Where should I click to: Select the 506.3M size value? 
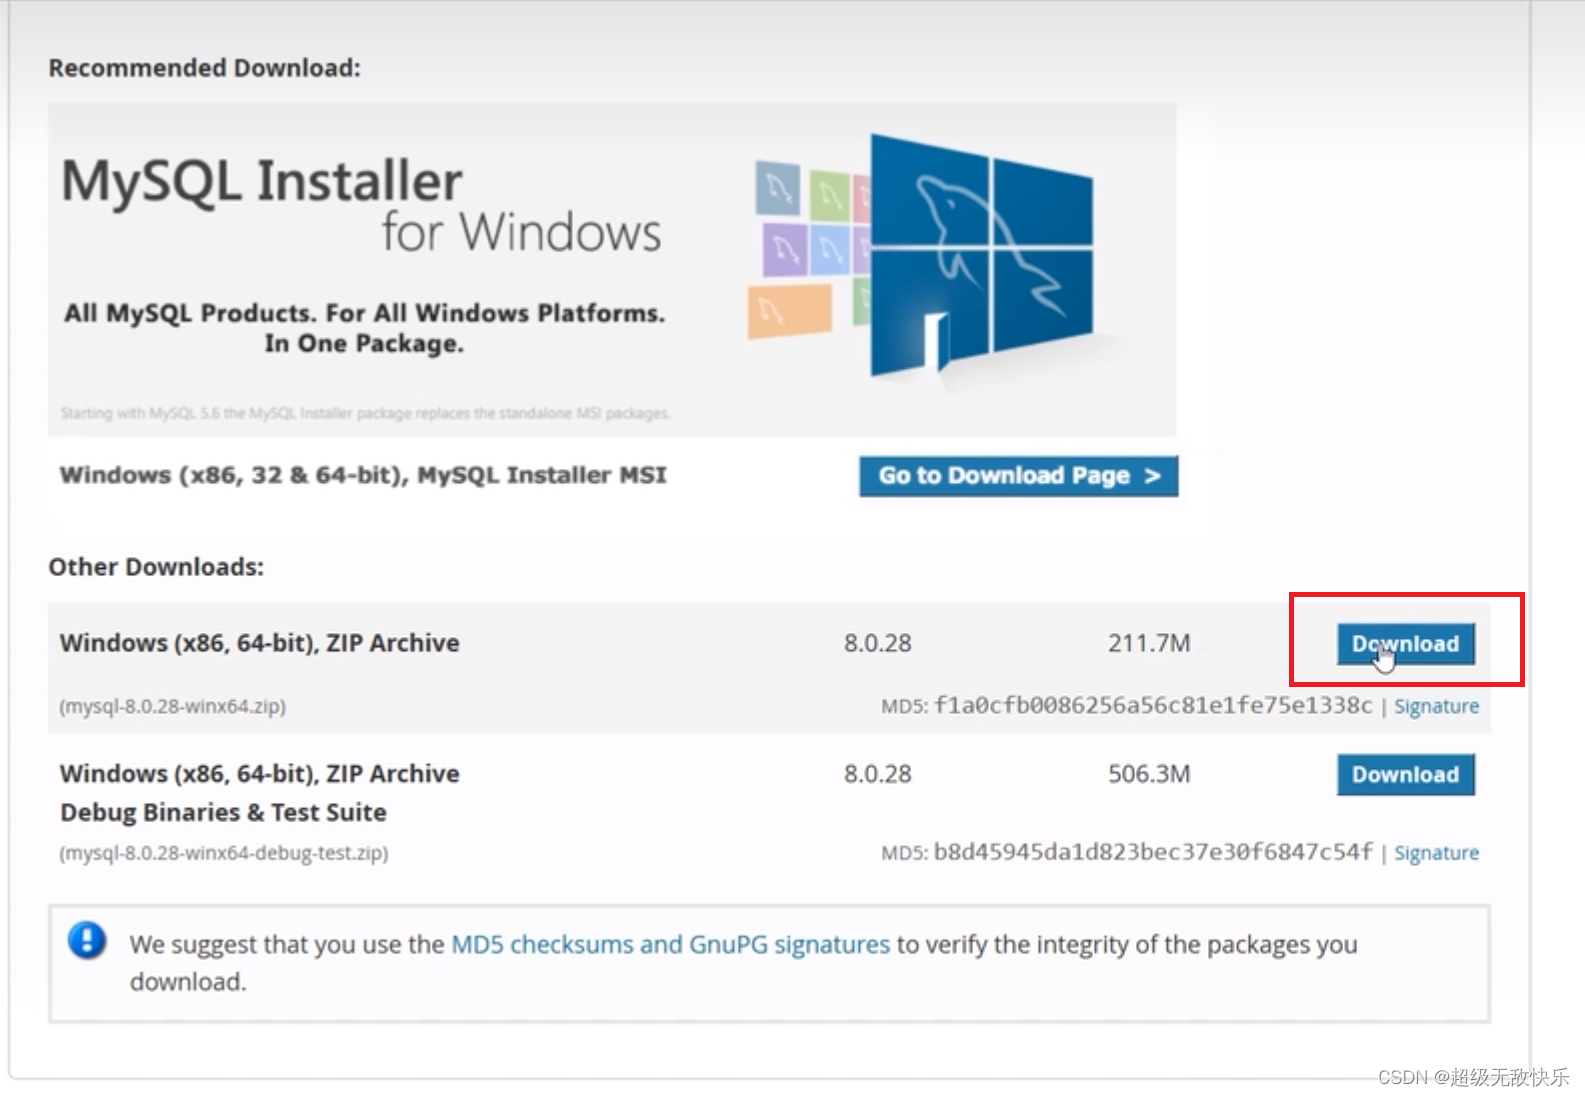1149,774
